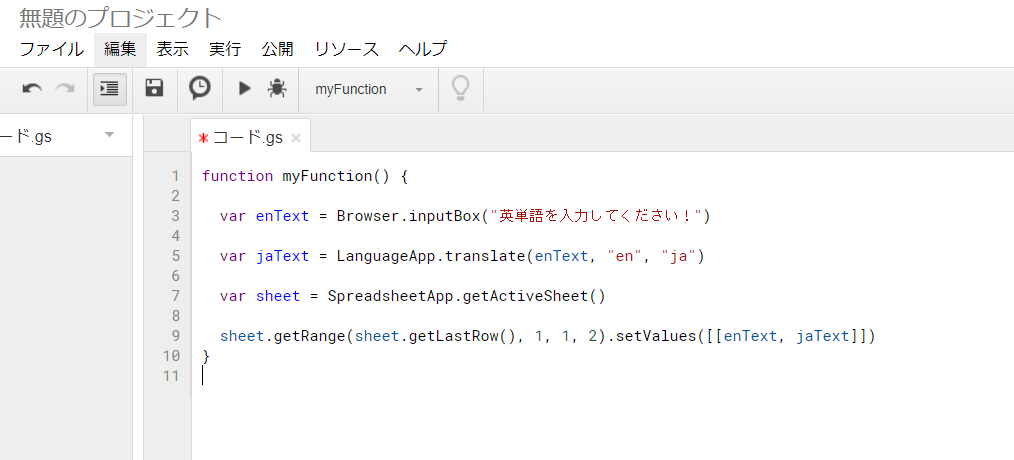Viewport: 1014px width, 460px height.
Task: Click the lightbulb hint icon
Action: (460, 89)
